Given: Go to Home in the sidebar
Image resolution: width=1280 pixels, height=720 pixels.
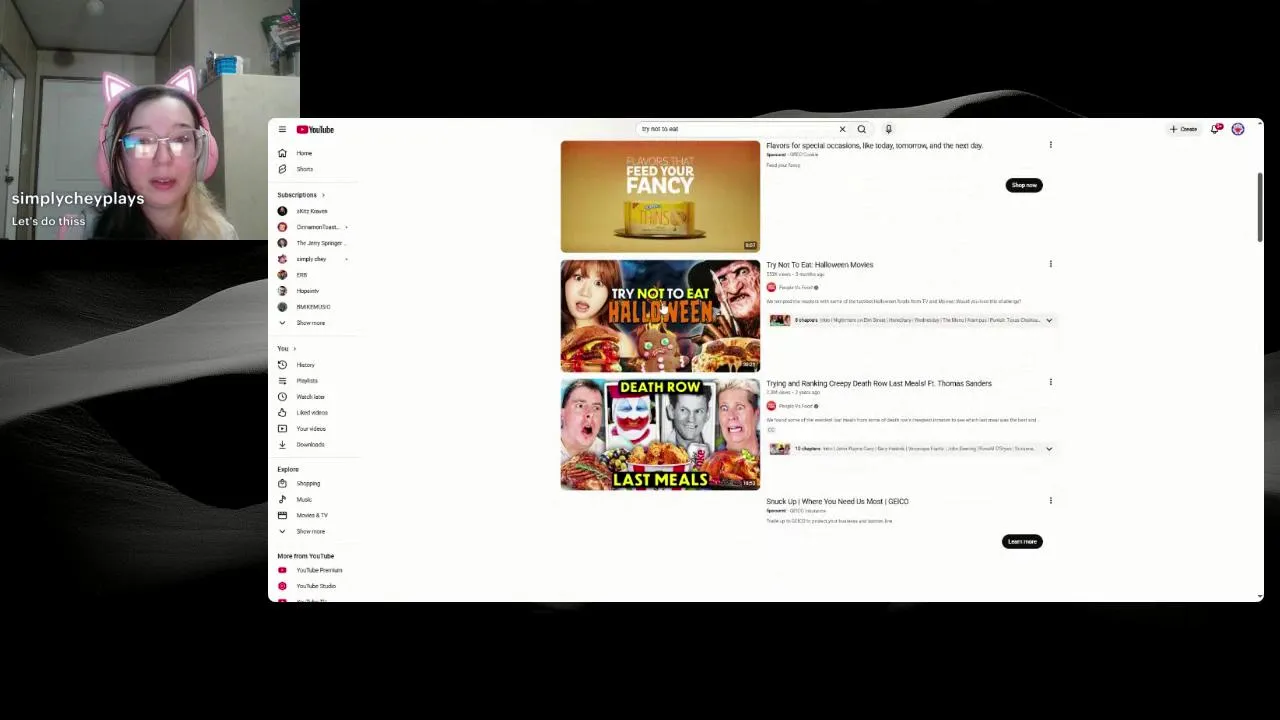Looking at the screenshot, I should [304, 153].
